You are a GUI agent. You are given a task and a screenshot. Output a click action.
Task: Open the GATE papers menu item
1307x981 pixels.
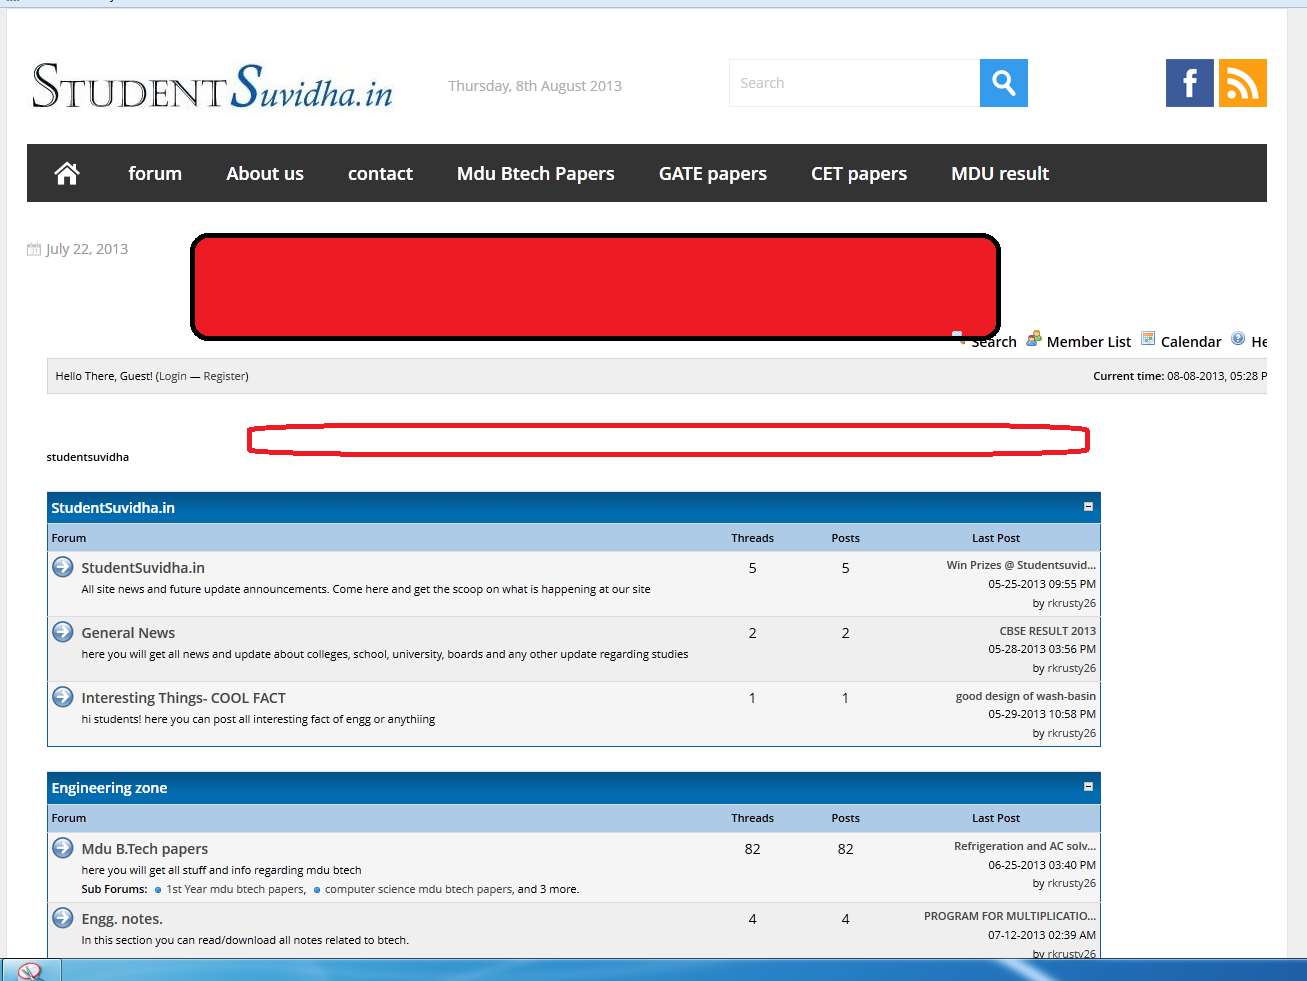click(x=712, y=174)
